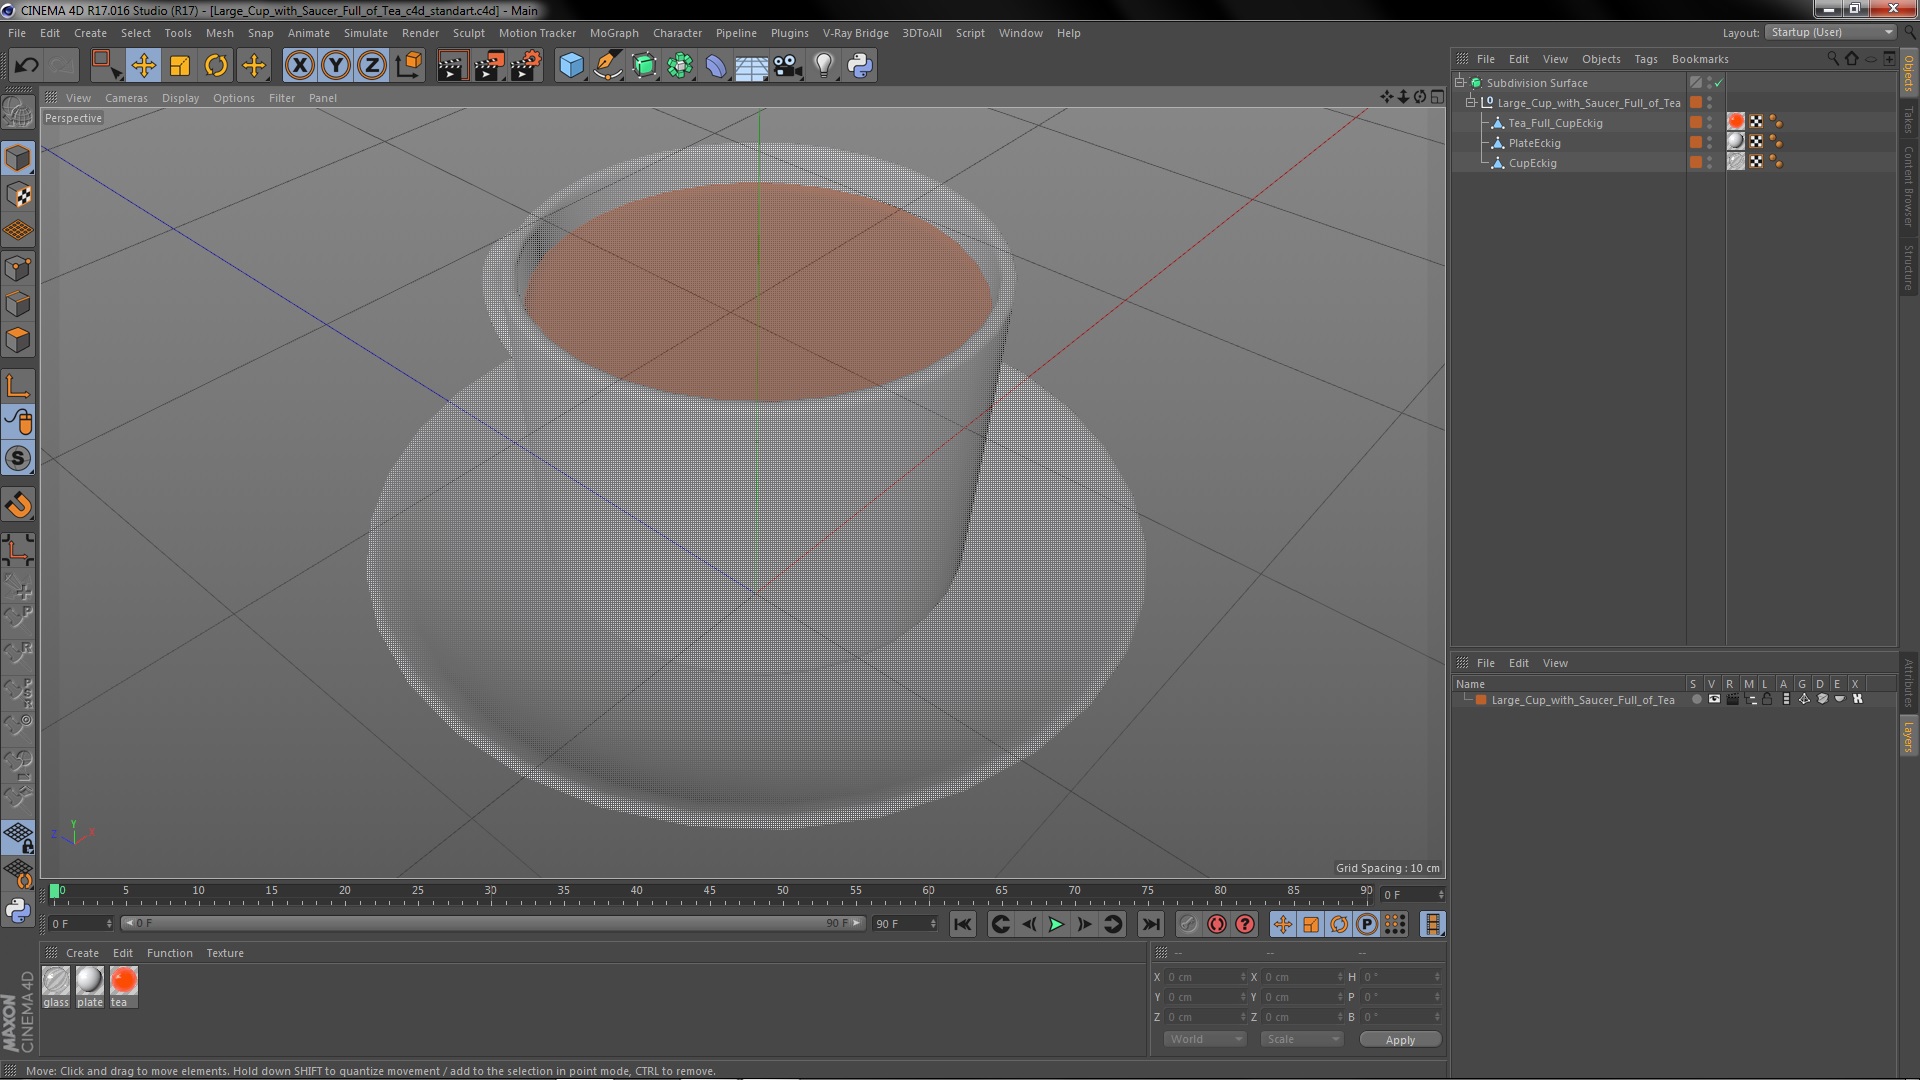Screen dimensions: 1920x1080
Task: Open the World coordinate system dropdown
Action: pyautogui.click(x=1205, y=1040)
